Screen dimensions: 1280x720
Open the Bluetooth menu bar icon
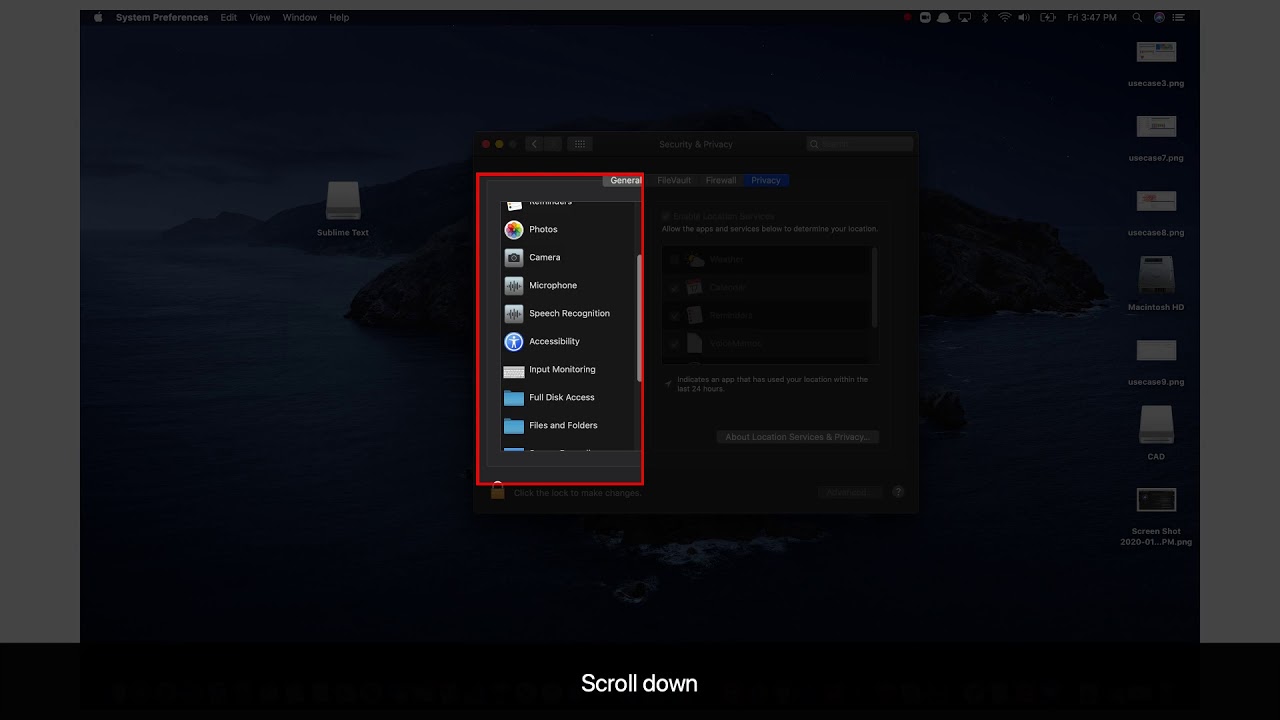[984, 17]
